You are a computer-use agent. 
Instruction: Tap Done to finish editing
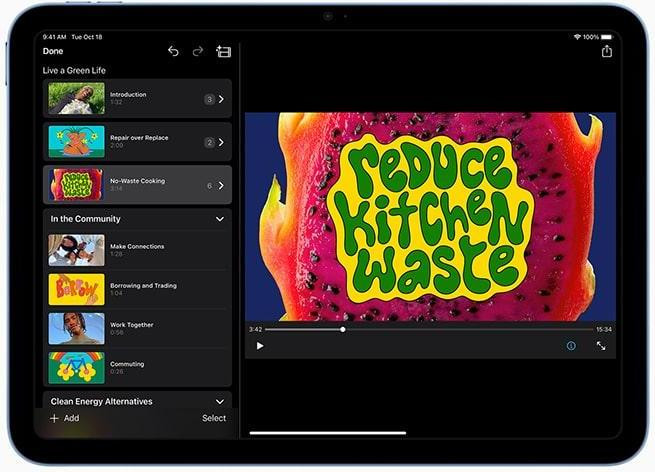53,51
